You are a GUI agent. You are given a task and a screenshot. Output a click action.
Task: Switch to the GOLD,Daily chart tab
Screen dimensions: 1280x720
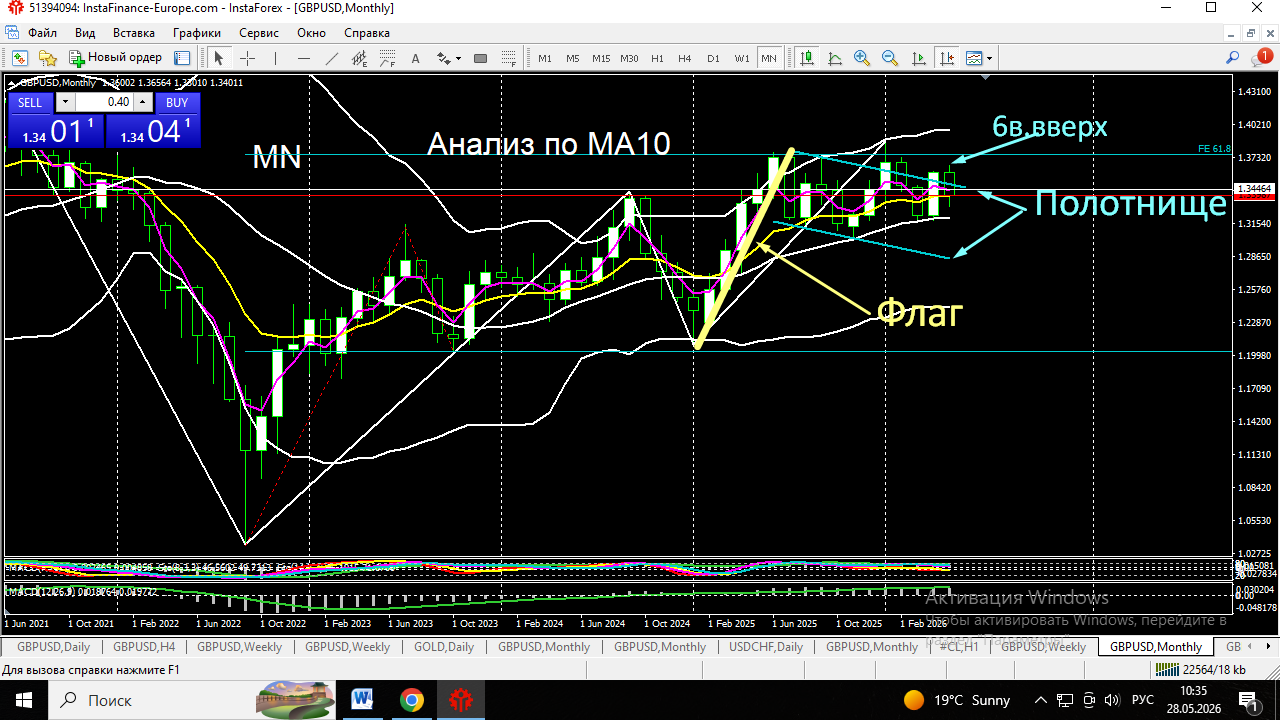coord(446,647)
